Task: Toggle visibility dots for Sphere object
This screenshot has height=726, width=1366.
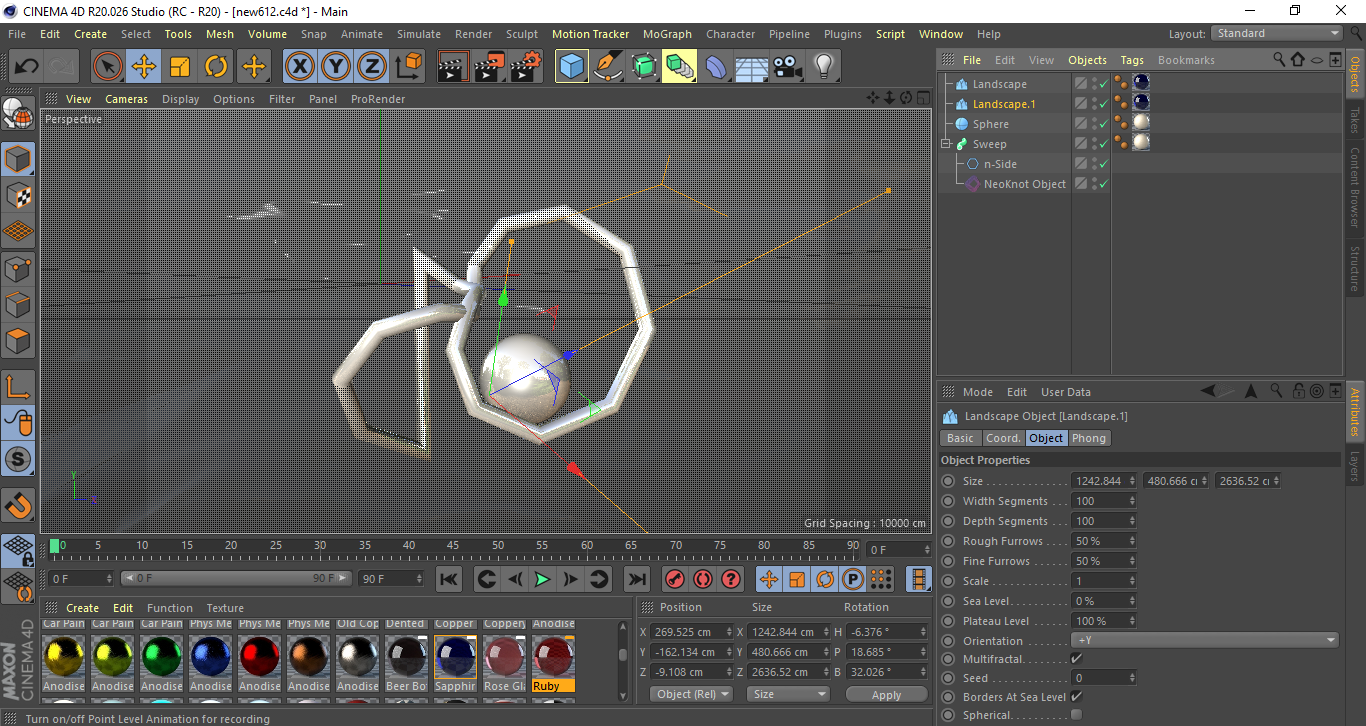Action: [x=1094, y=124]
